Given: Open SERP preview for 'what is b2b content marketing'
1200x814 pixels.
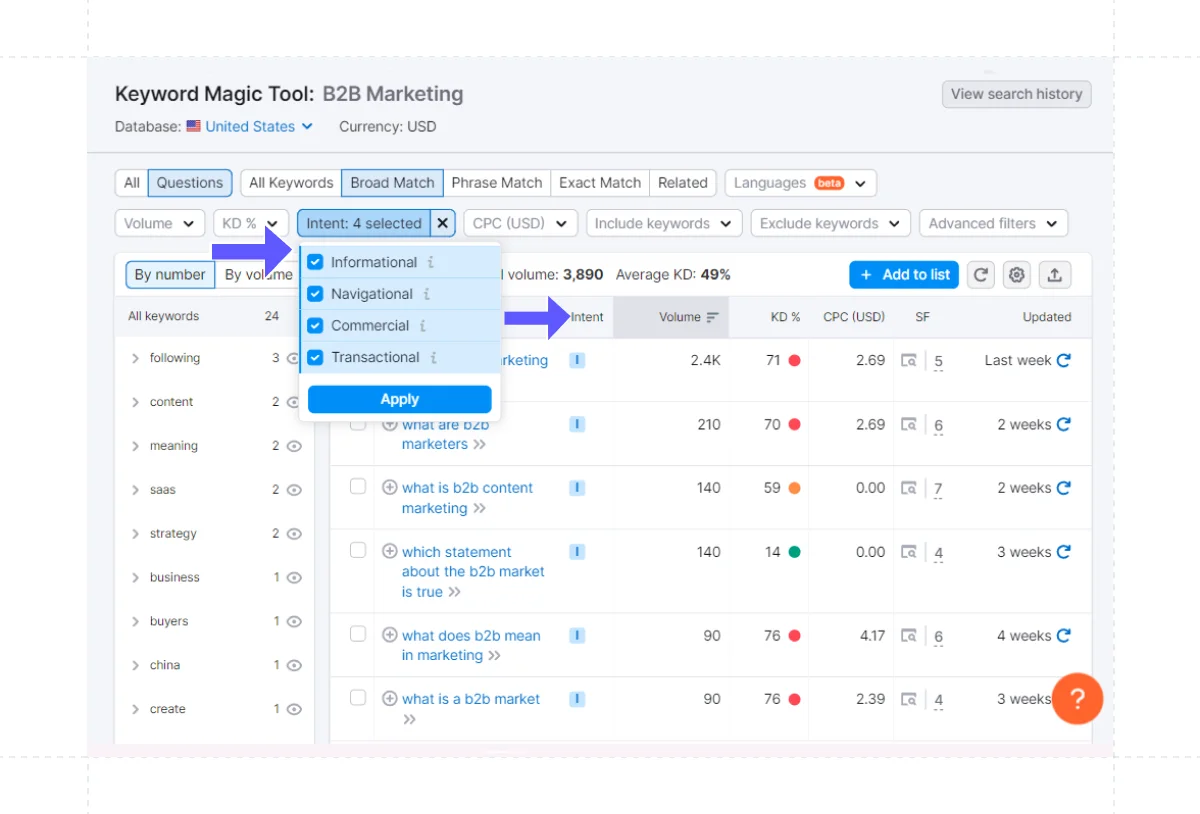Looking at the screenshot, I should coord(911,487).
